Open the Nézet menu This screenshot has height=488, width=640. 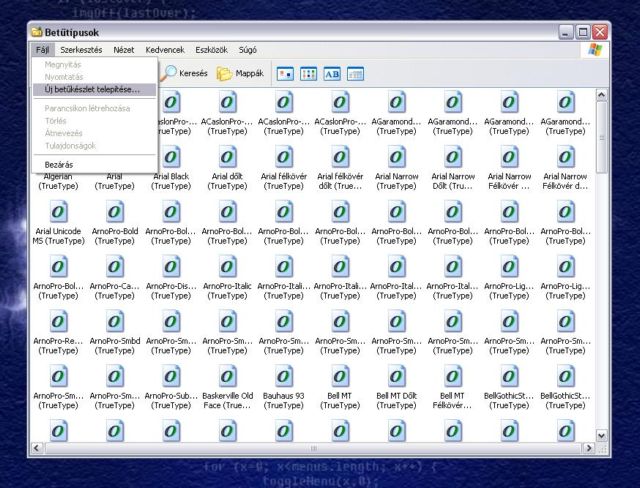(x=123, y=49)
